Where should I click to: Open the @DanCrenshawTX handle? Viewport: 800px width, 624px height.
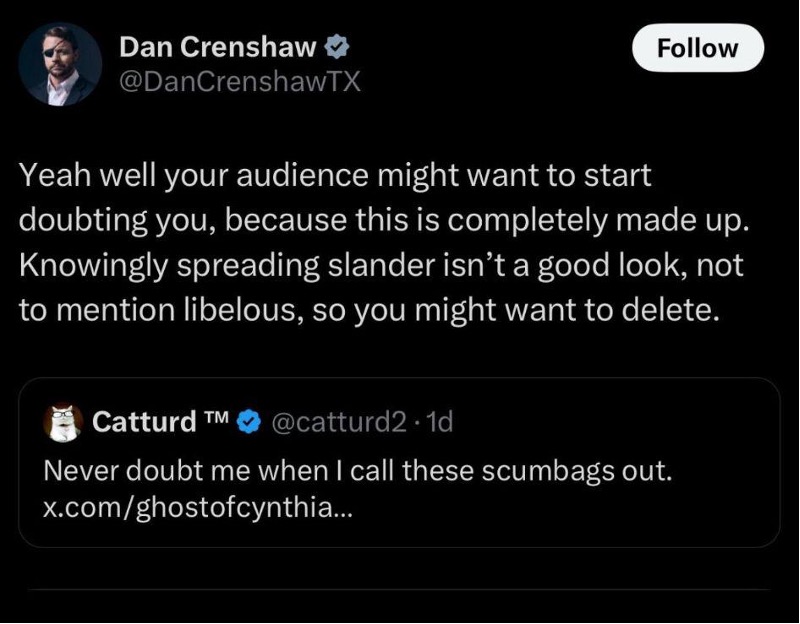point(238,82)
